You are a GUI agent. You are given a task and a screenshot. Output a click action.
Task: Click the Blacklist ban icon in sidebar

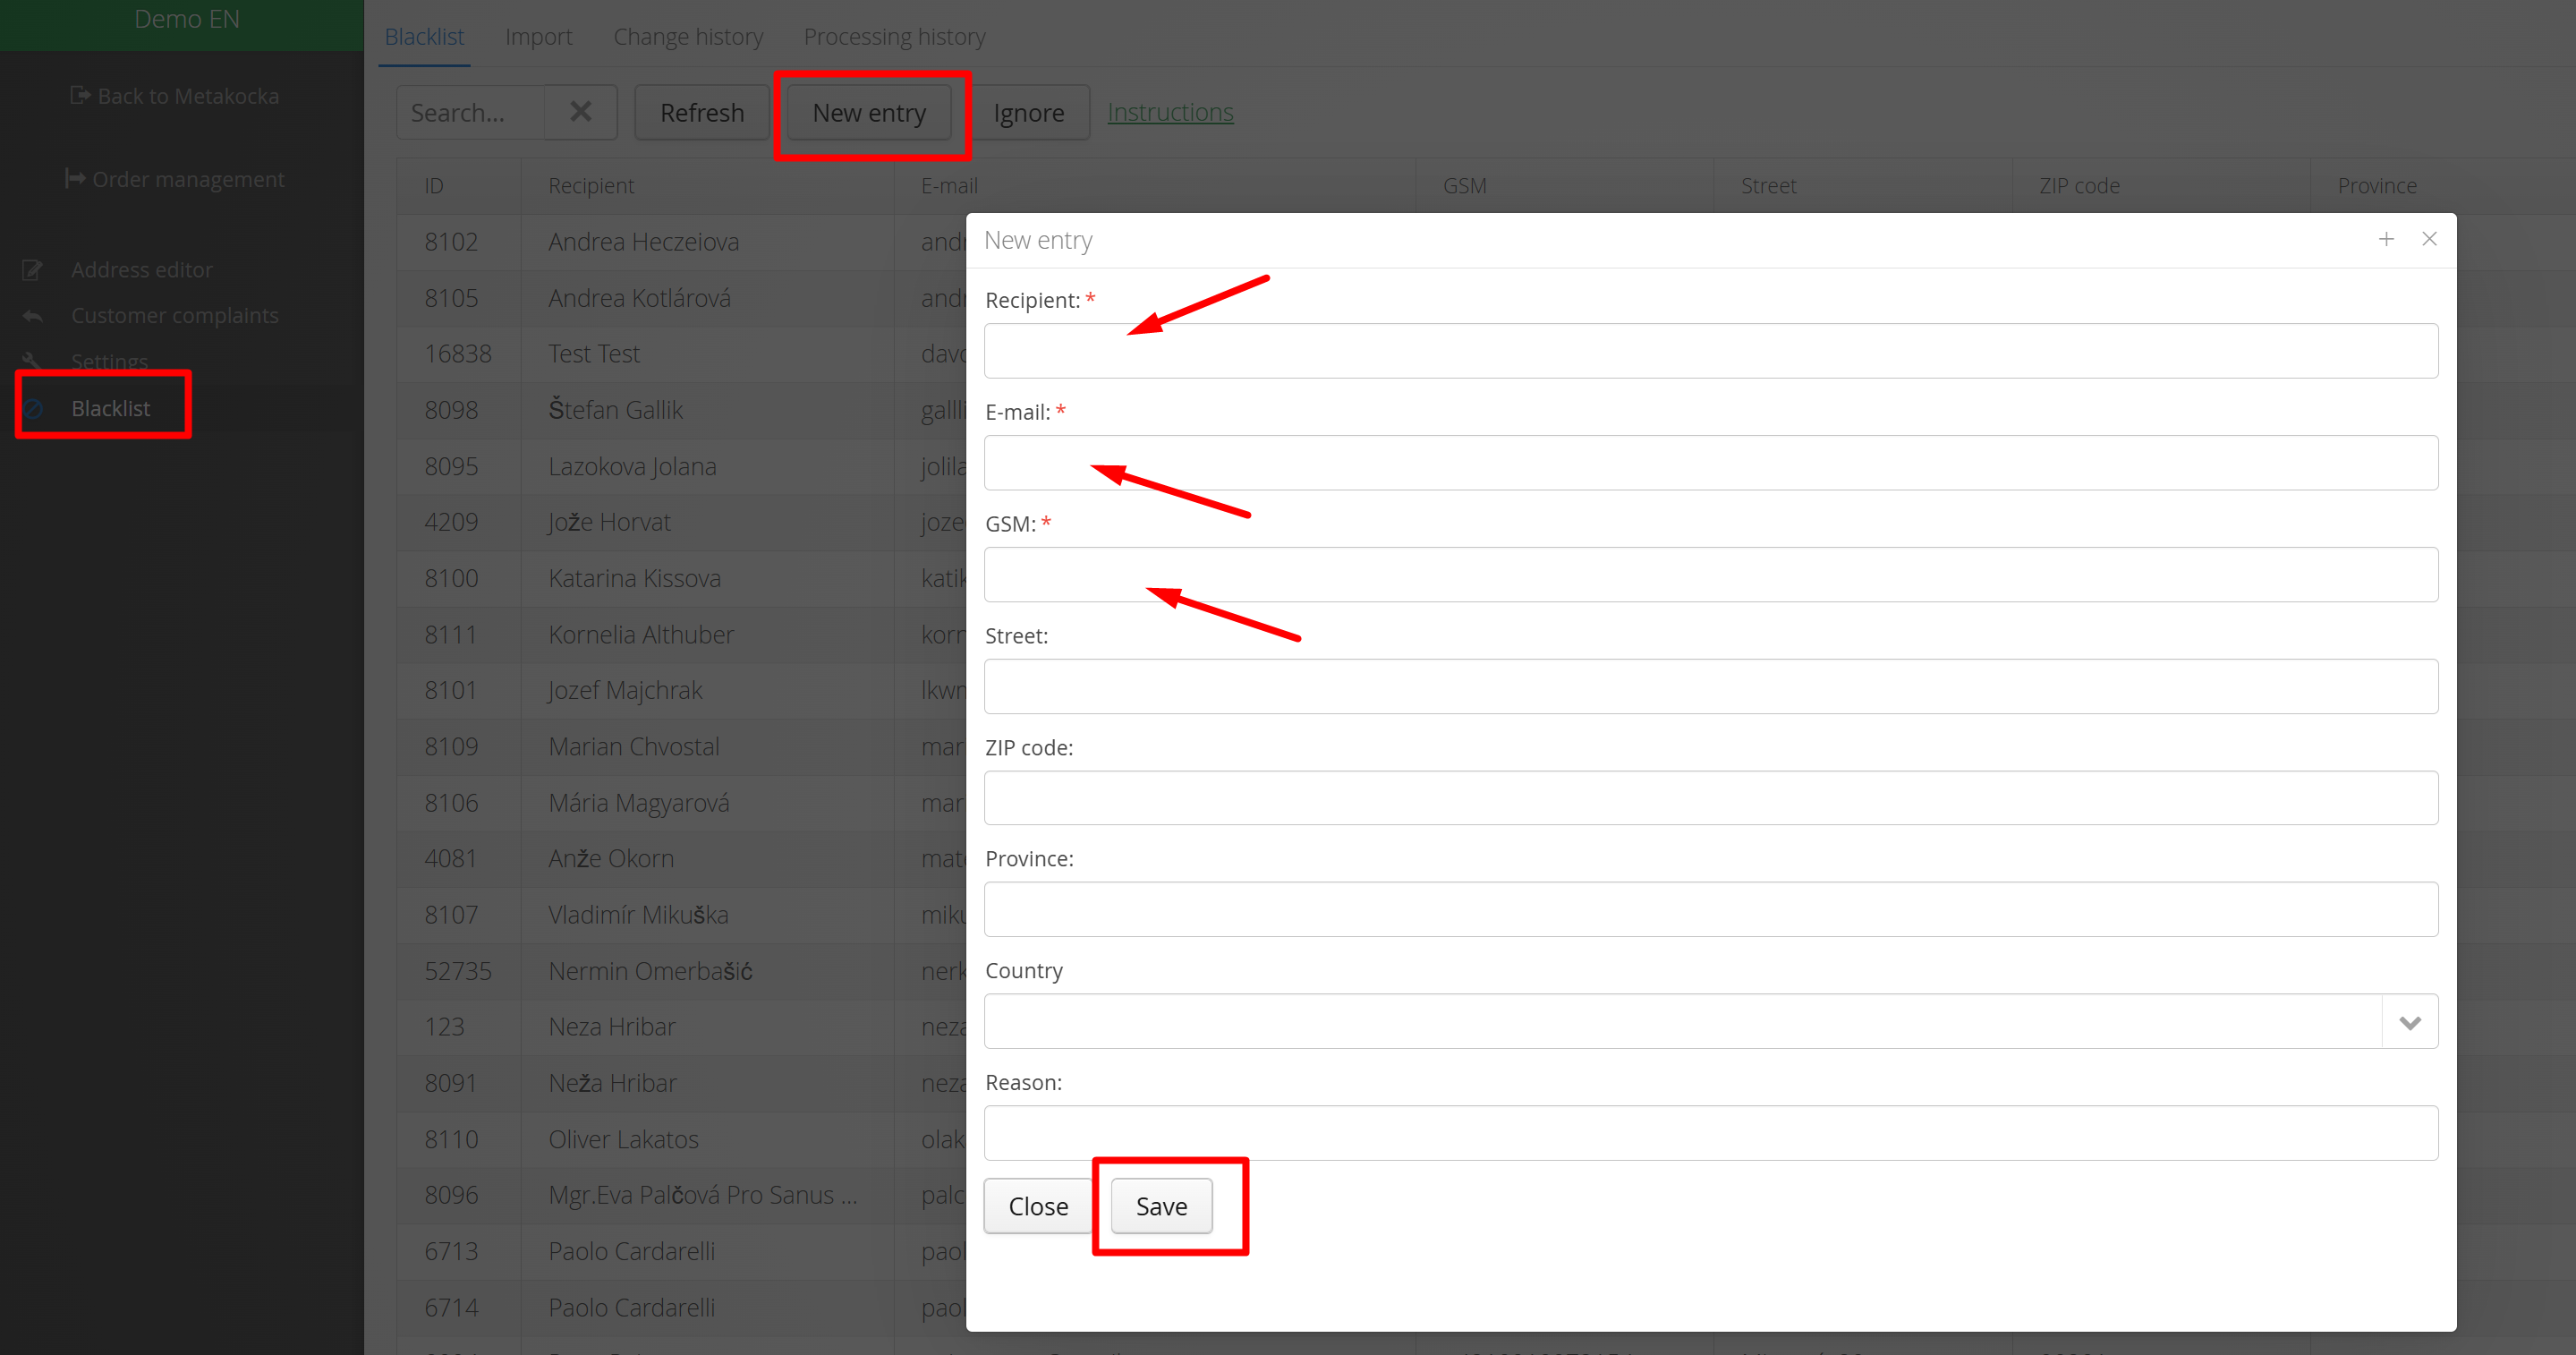(34, 408)
